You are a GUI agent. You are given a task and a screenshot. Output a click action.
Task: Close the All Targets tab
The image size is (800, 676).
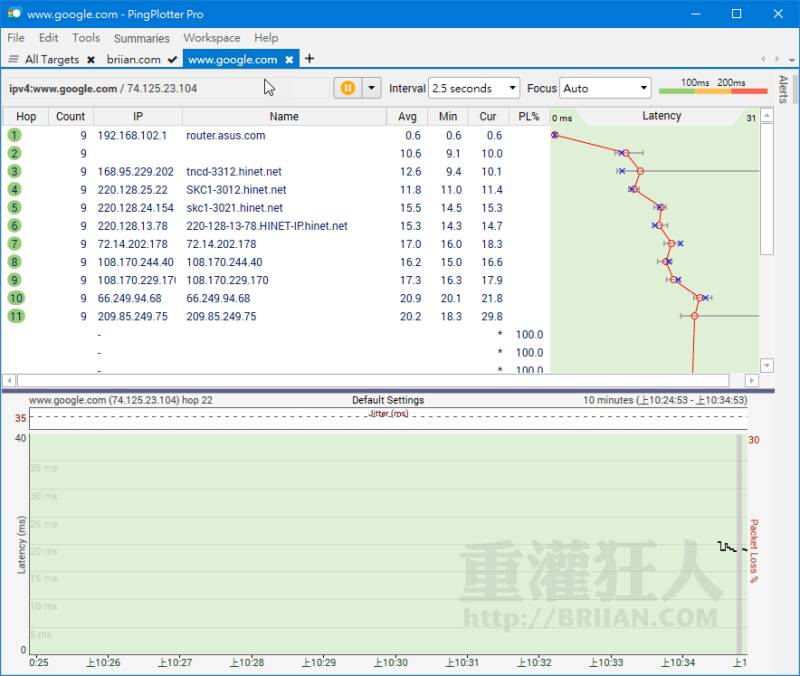point(91,60)
